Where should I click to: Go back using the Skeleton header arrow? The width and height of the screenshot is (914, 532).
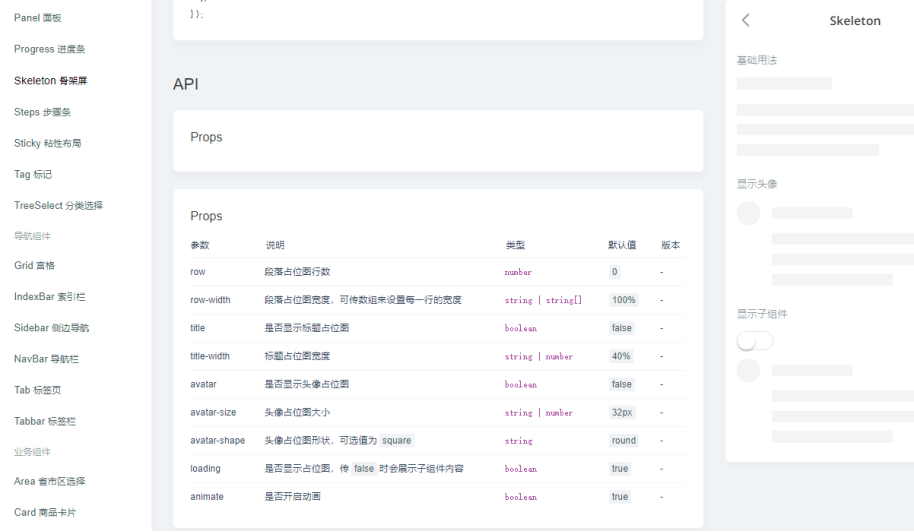pos(746,20)
